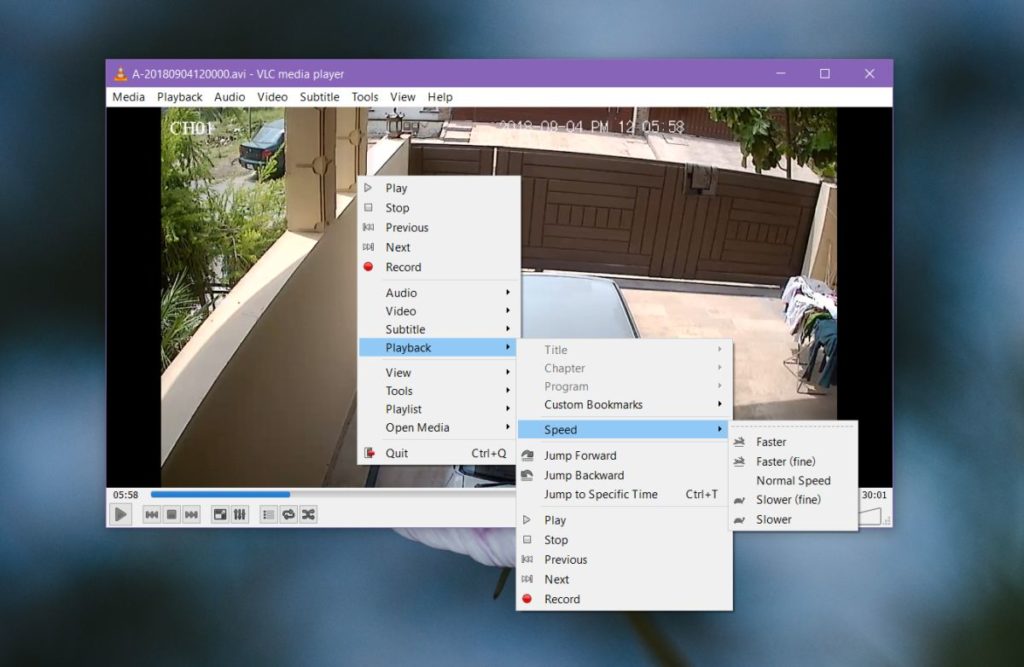Expand the Video submenu
This screenshot has height=667, width=1024.
pos(400,310)
